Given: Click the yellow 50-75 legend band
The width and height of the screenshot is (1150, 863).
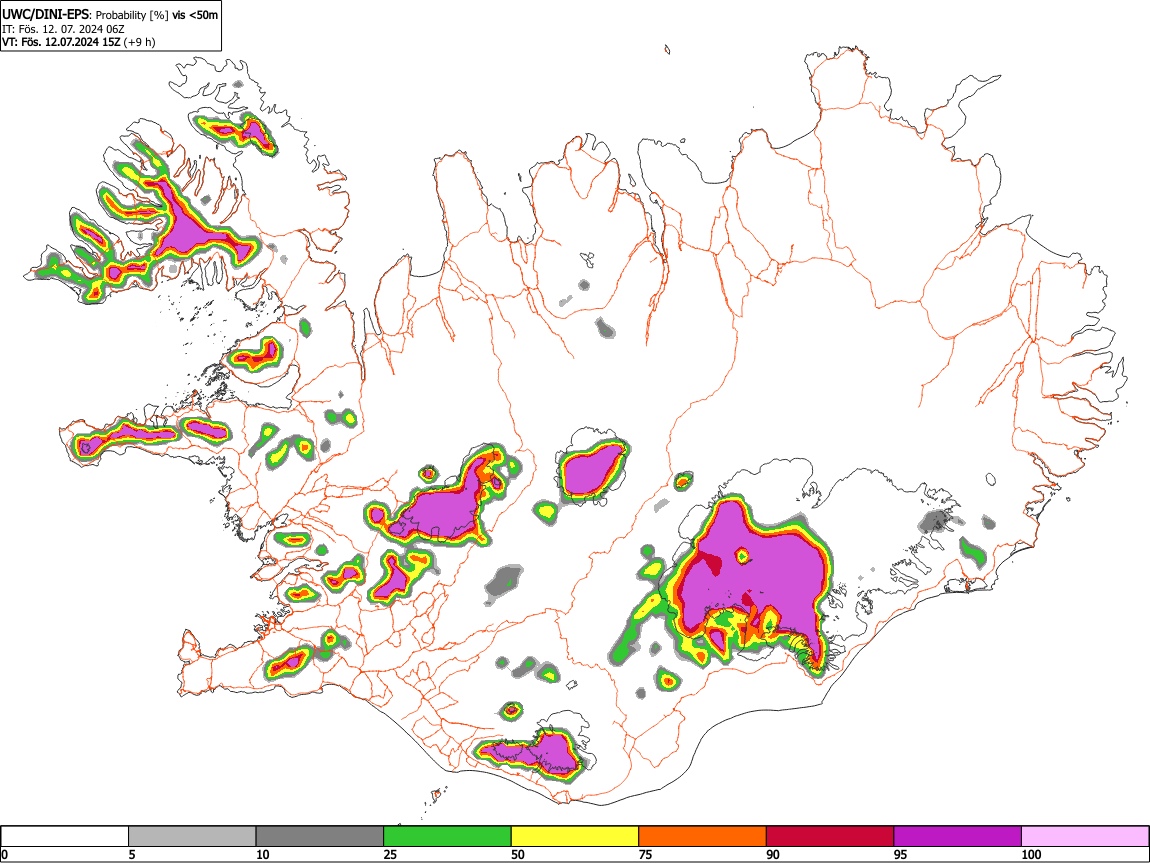Looking at the screenshot, I should click(x=575, y=837).
